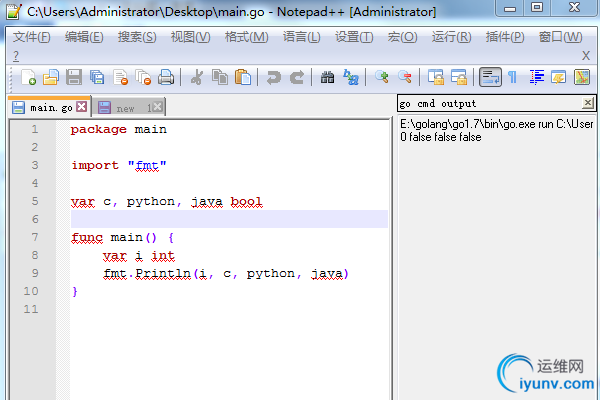The width and height of the screenshot is (600, 400).
Task: Click the Undo arrow icon
Action: (274, 77)
